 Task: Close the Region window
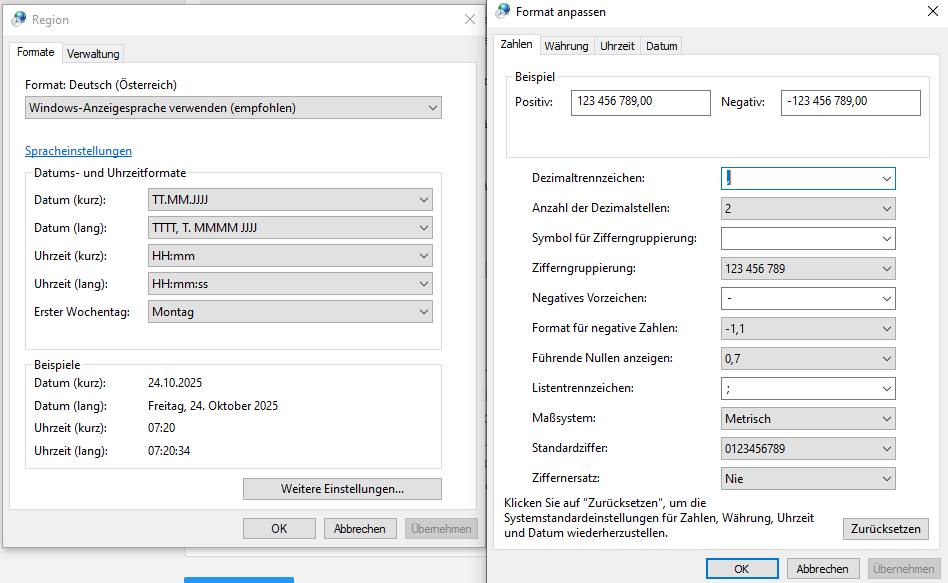click(x=470, y=19)
